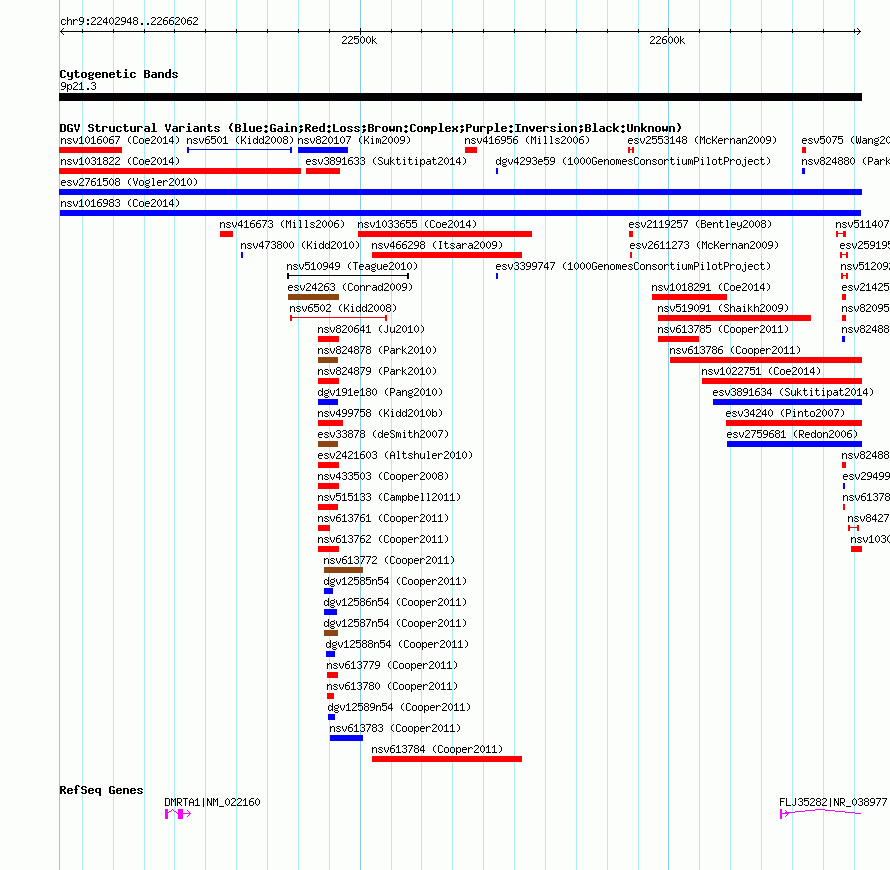
Task: Click esv2759681 (Redon2006) label
Action: (792, 434)
